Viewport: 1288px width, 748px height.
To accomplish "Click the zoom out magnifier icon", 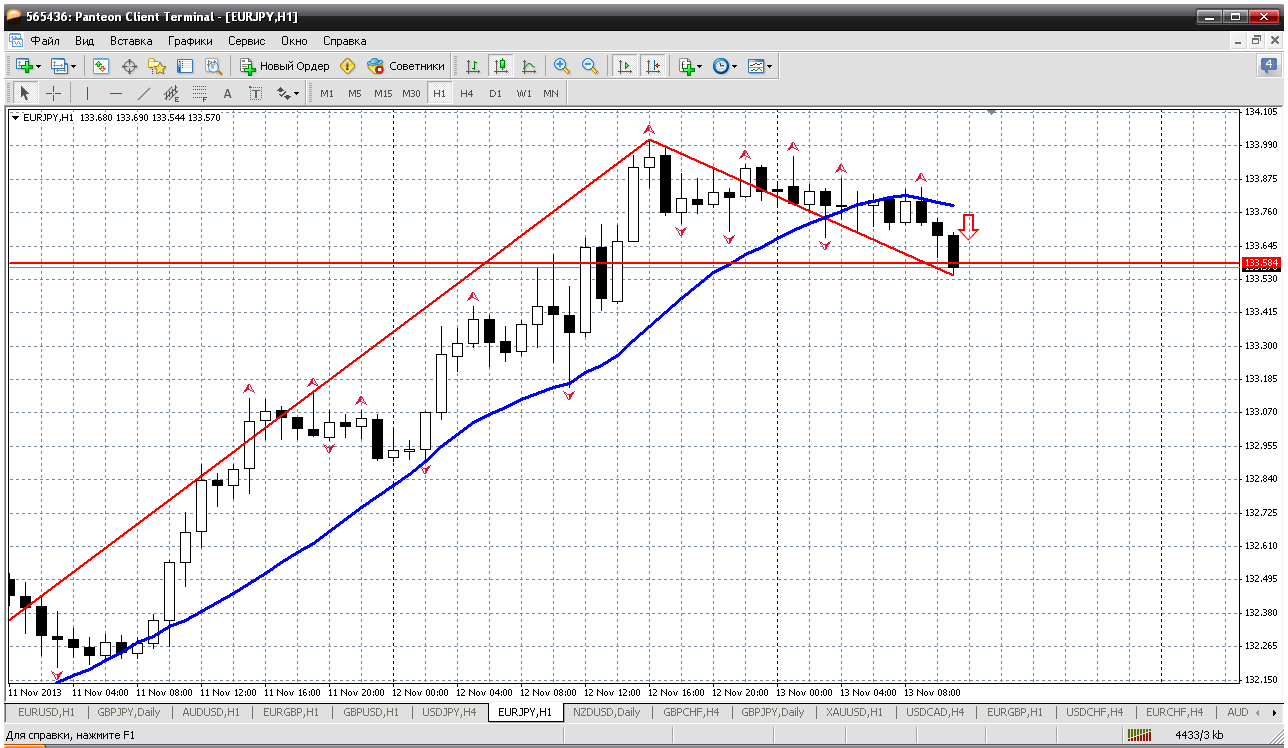I will [x=590, y=66].
